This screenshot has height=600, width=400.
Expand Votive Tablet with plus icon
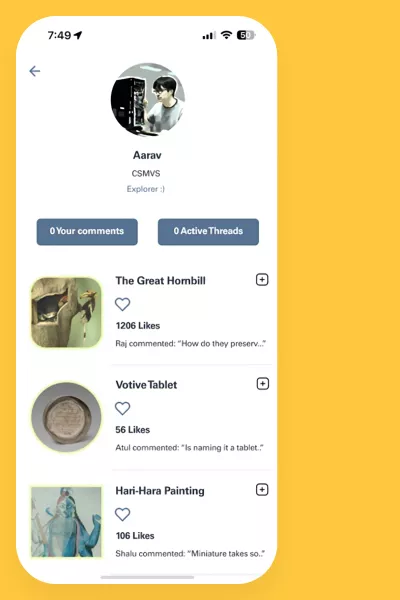(x=263, y=383)
